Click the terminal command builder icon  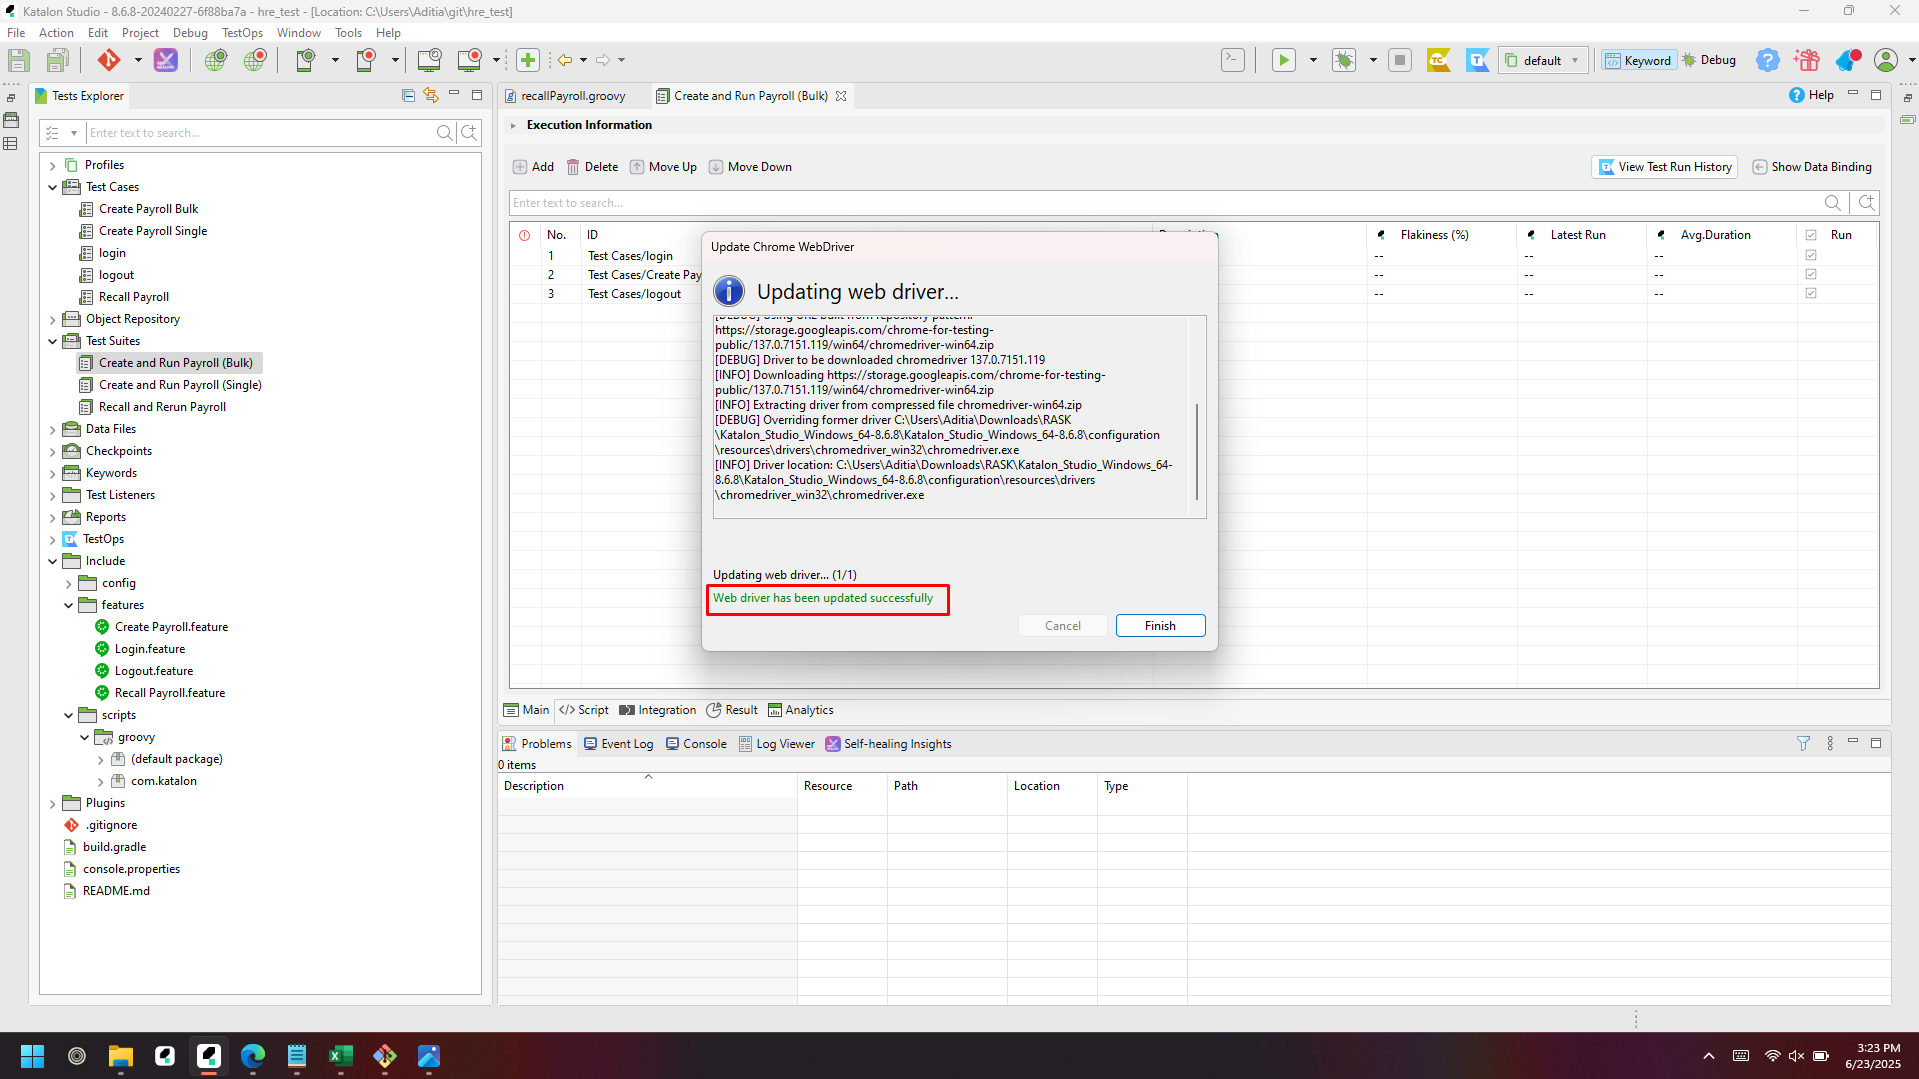(1233, 60)
